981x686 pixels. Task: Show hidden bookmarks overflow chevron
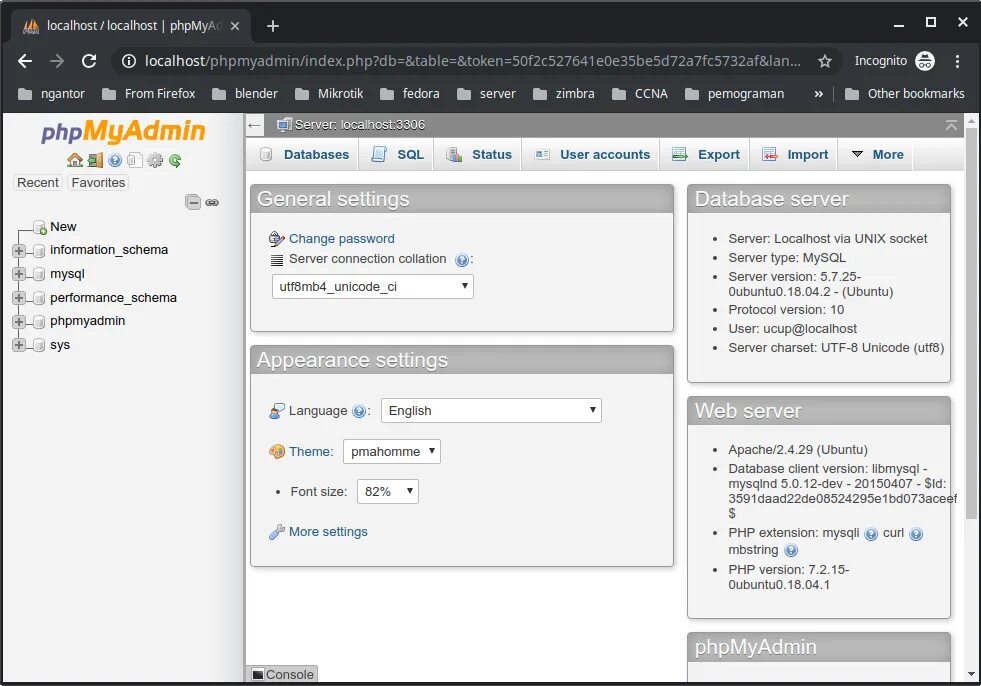818,94
